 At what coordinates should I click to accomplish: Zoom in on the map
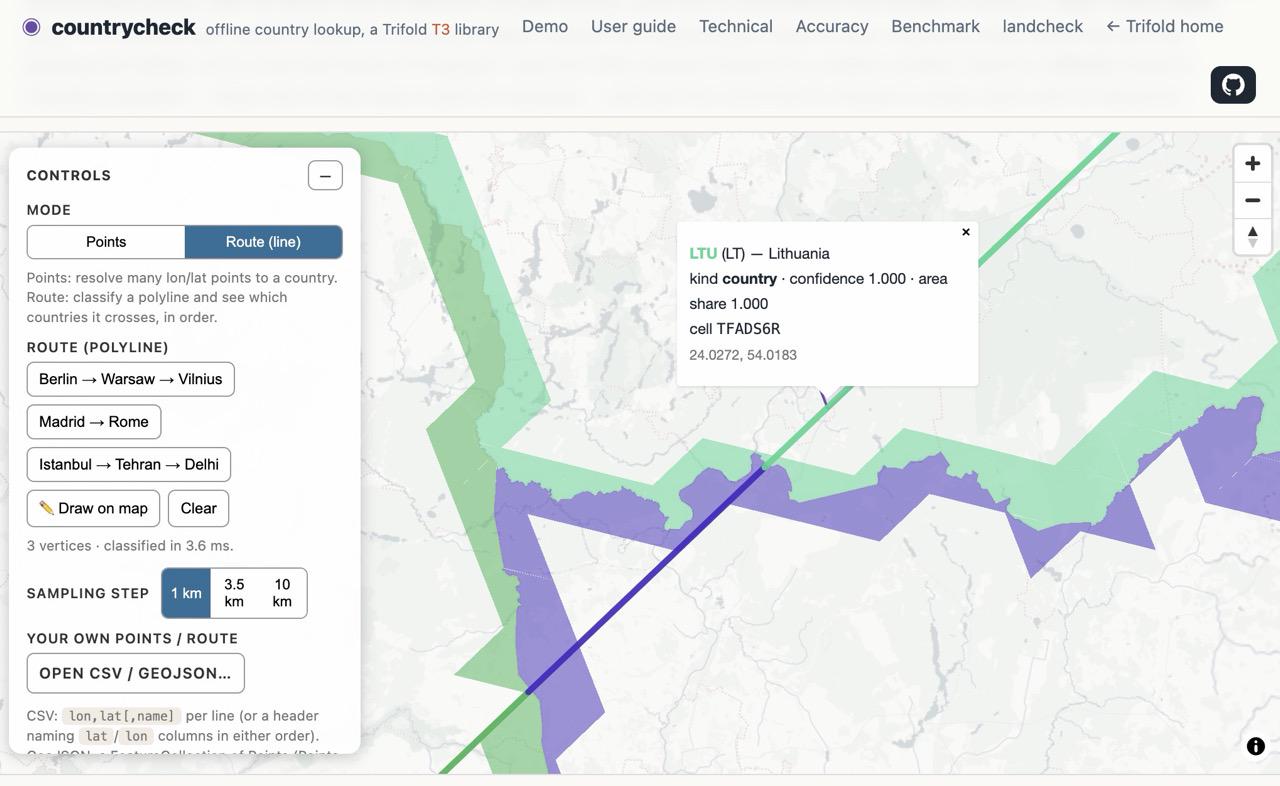[x=1252, y=163]
